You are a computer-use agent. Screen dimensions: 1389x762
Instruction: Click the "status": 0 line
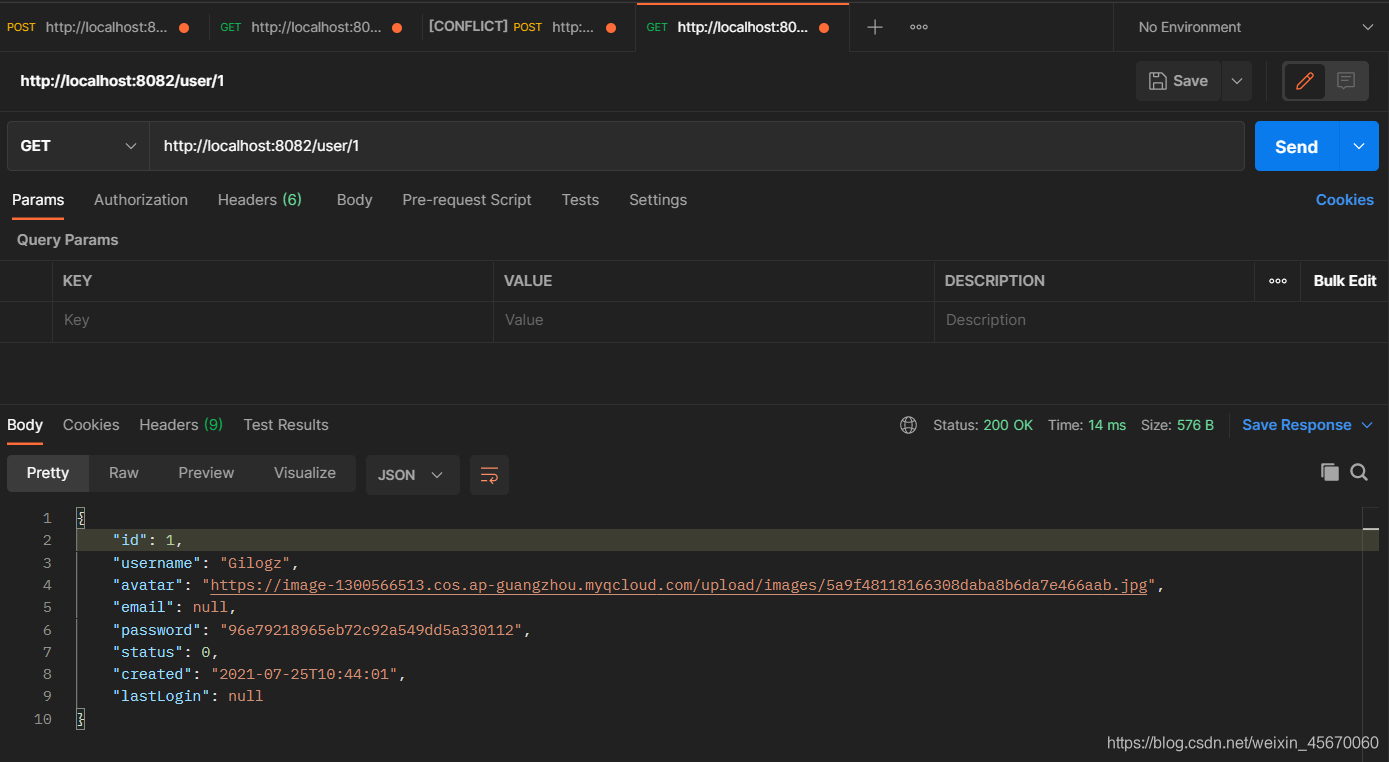tap(165, 652)
